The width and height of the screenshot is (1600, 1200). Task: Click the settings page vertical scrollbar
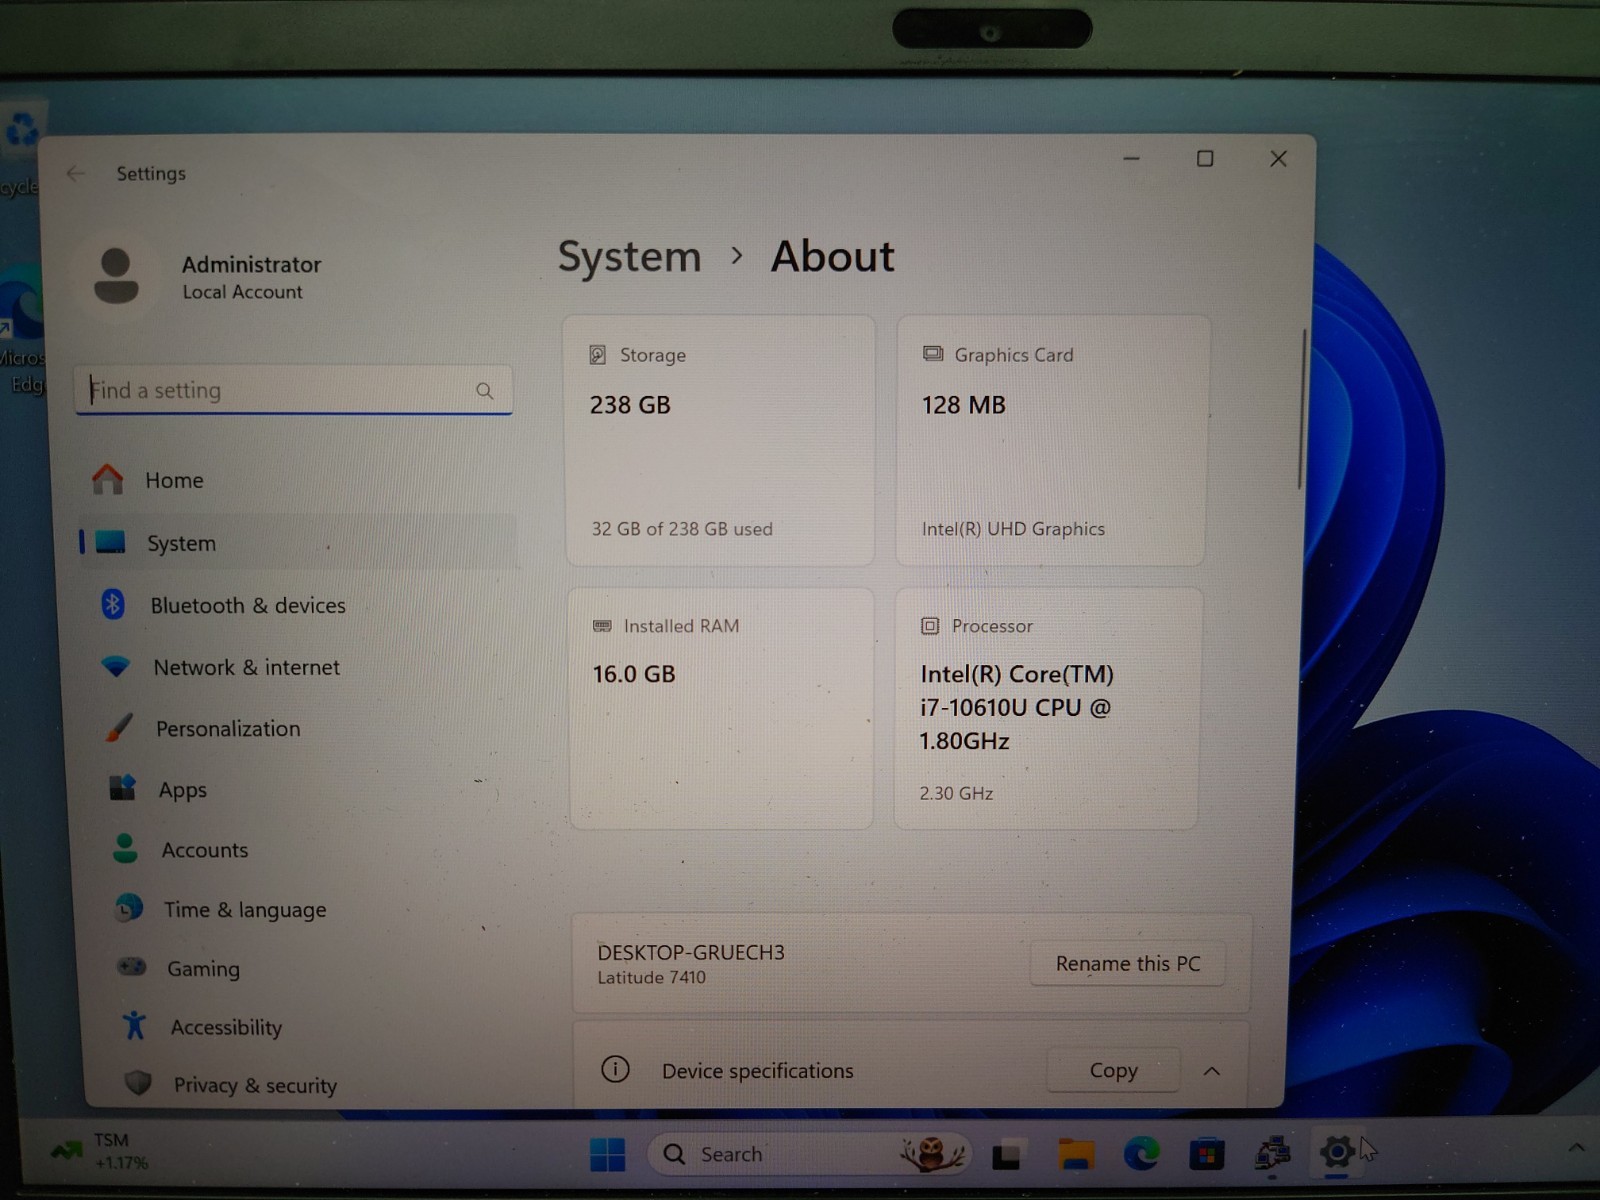point(1301,410)
